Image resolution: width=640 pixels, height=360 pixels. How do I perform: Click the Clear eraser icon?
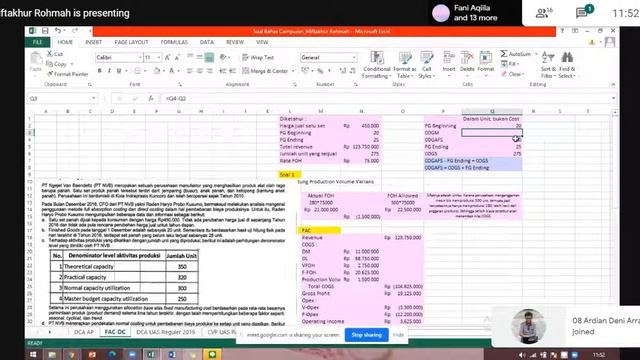pyautogui.click(x=504, y=74)
